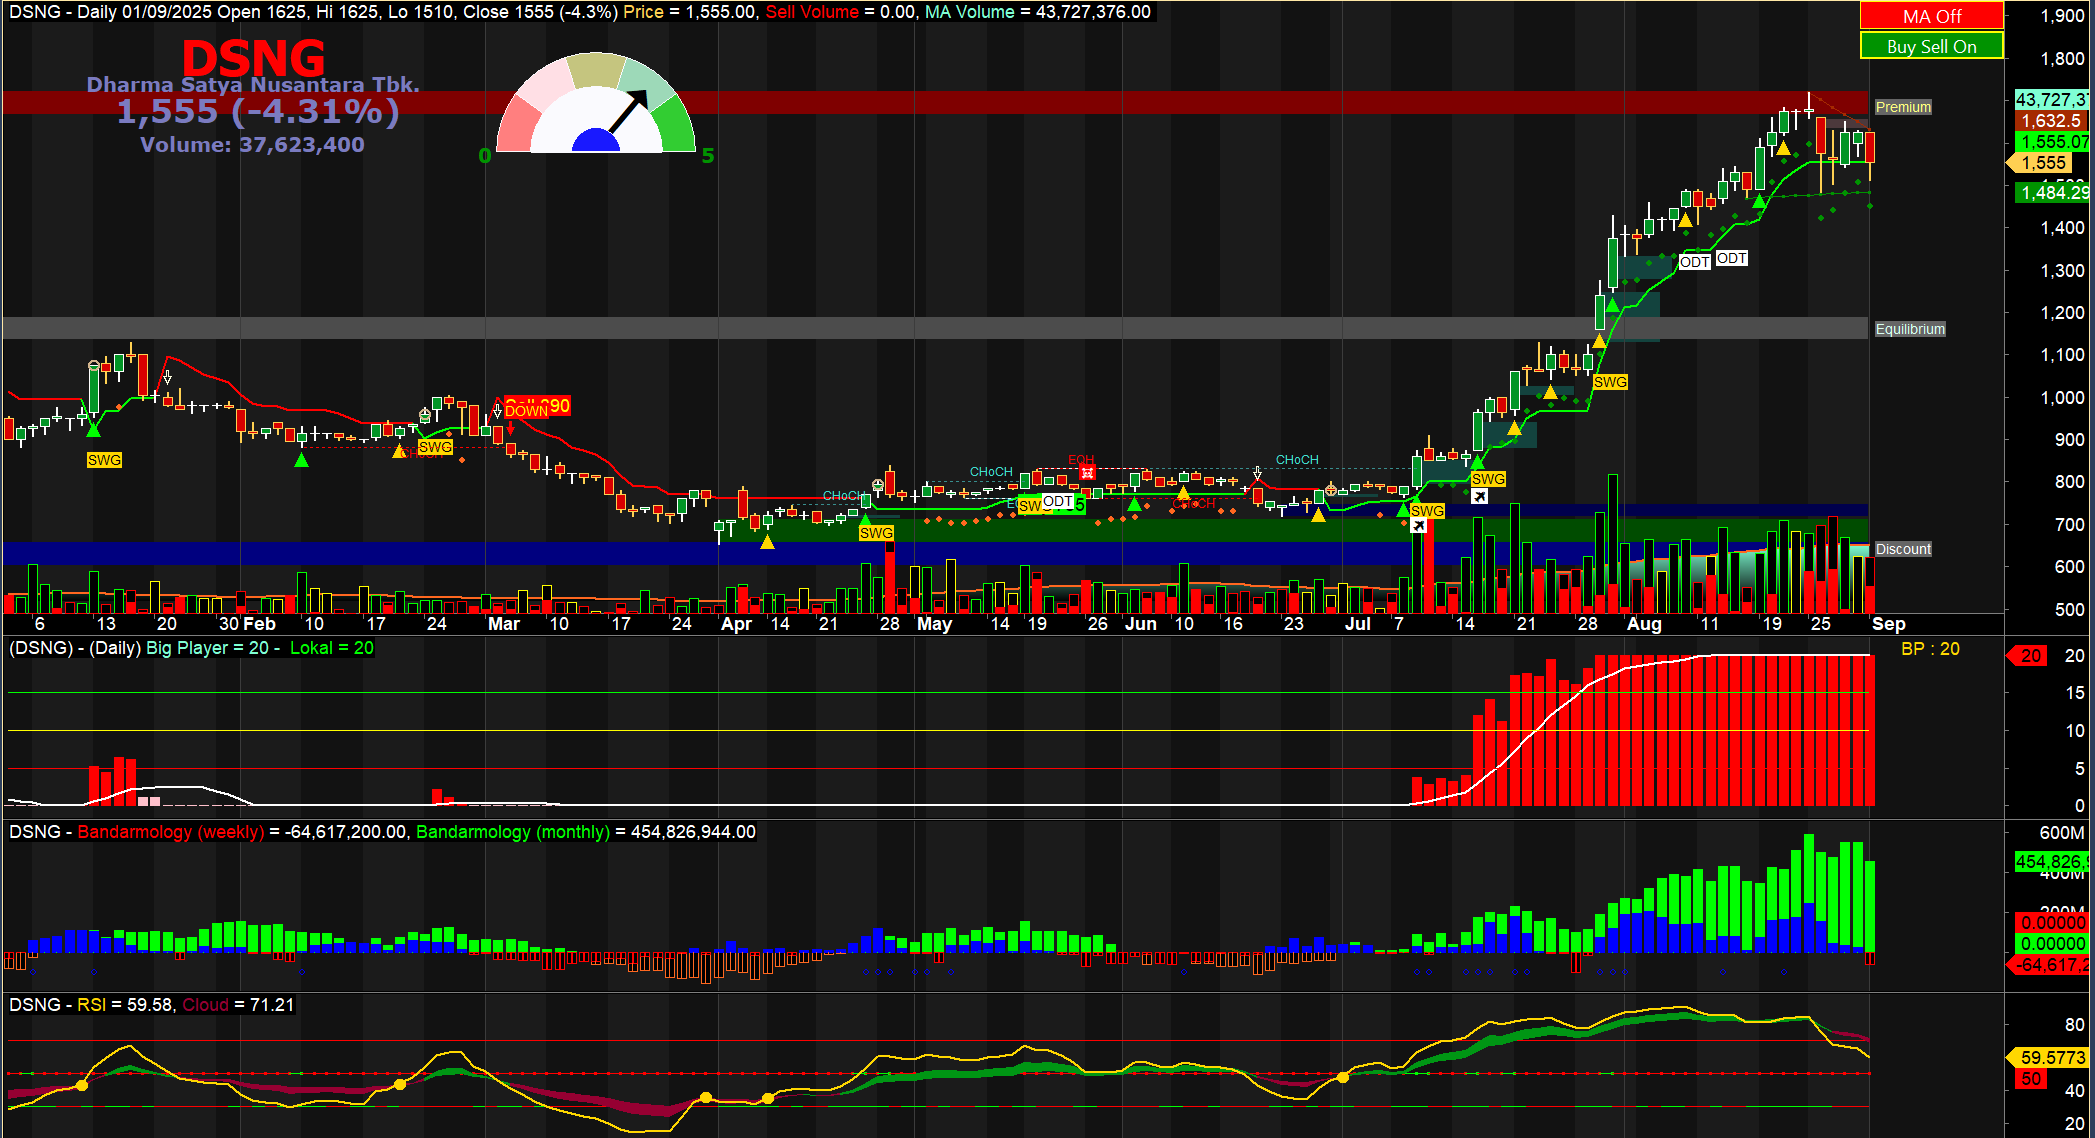The width and height of the screenshot is (2095, 1138).
Task: Click the red -64,617 value tag
Action: (2049, 965)
